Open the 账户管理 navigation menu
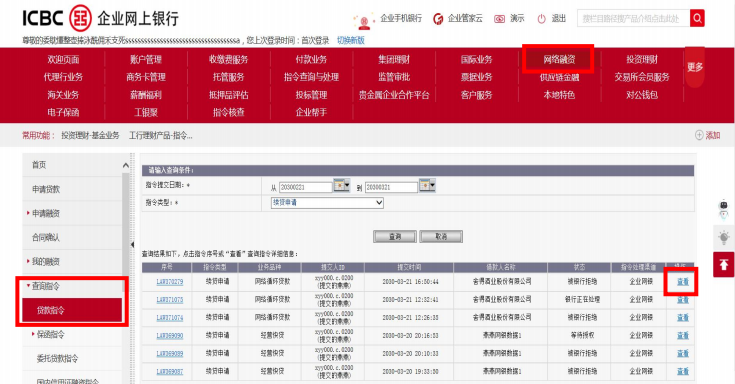The image size is (735, 384). point(146,60)
